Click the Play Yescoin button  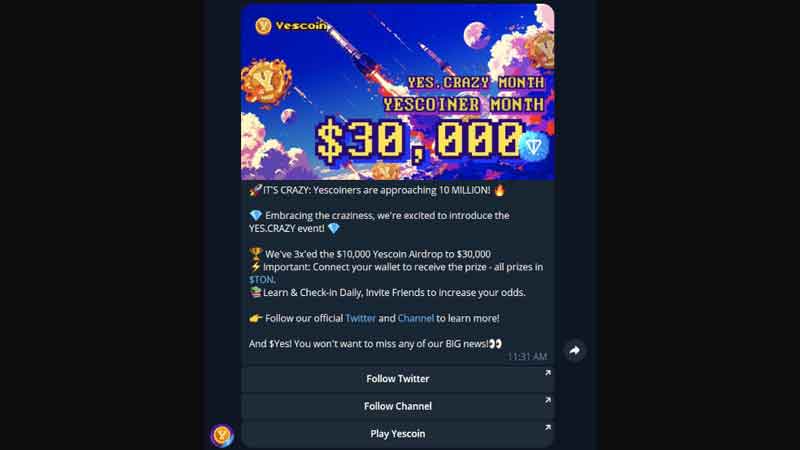pyautogui.click(x=397, y=434)
